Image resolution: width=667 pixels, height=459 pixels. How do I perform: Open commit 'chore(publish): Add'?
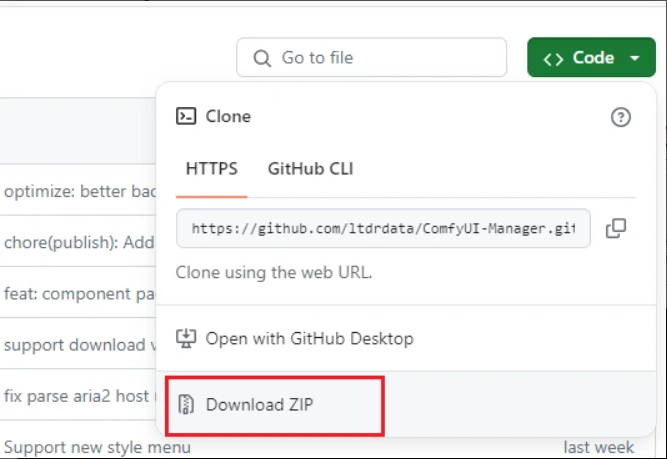click(x=79, y=242)
